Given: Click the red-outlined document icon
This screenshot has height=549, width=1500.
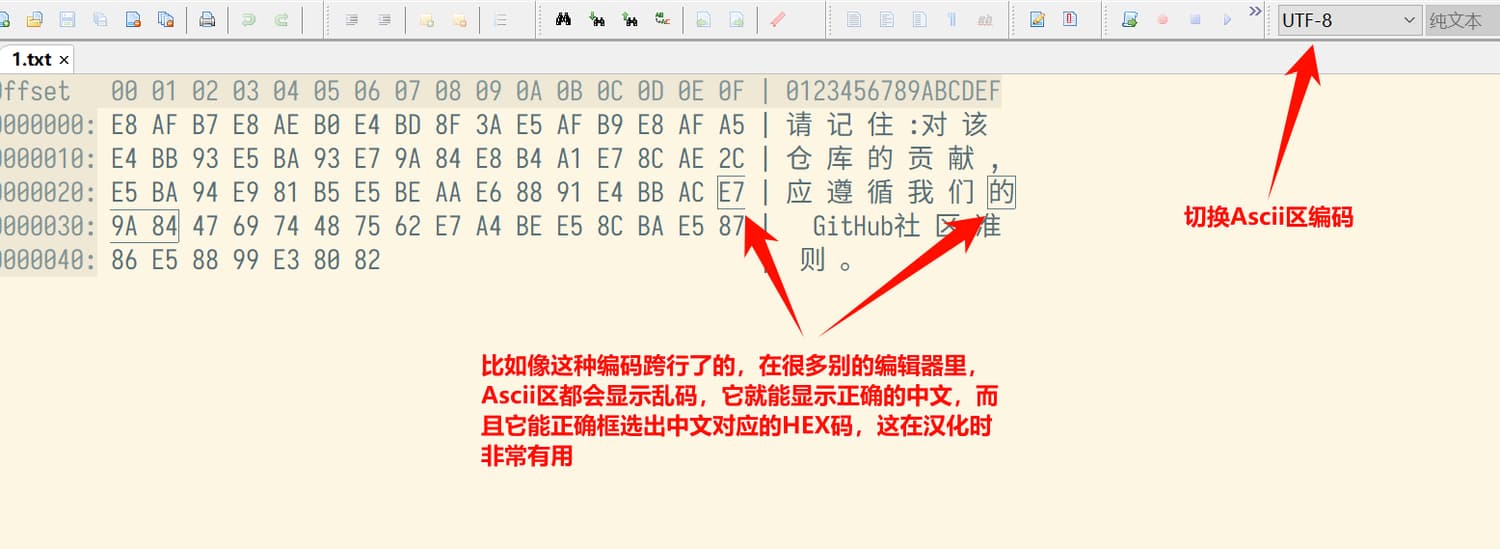Looking at the screenshot, I should pos(1070,19).
